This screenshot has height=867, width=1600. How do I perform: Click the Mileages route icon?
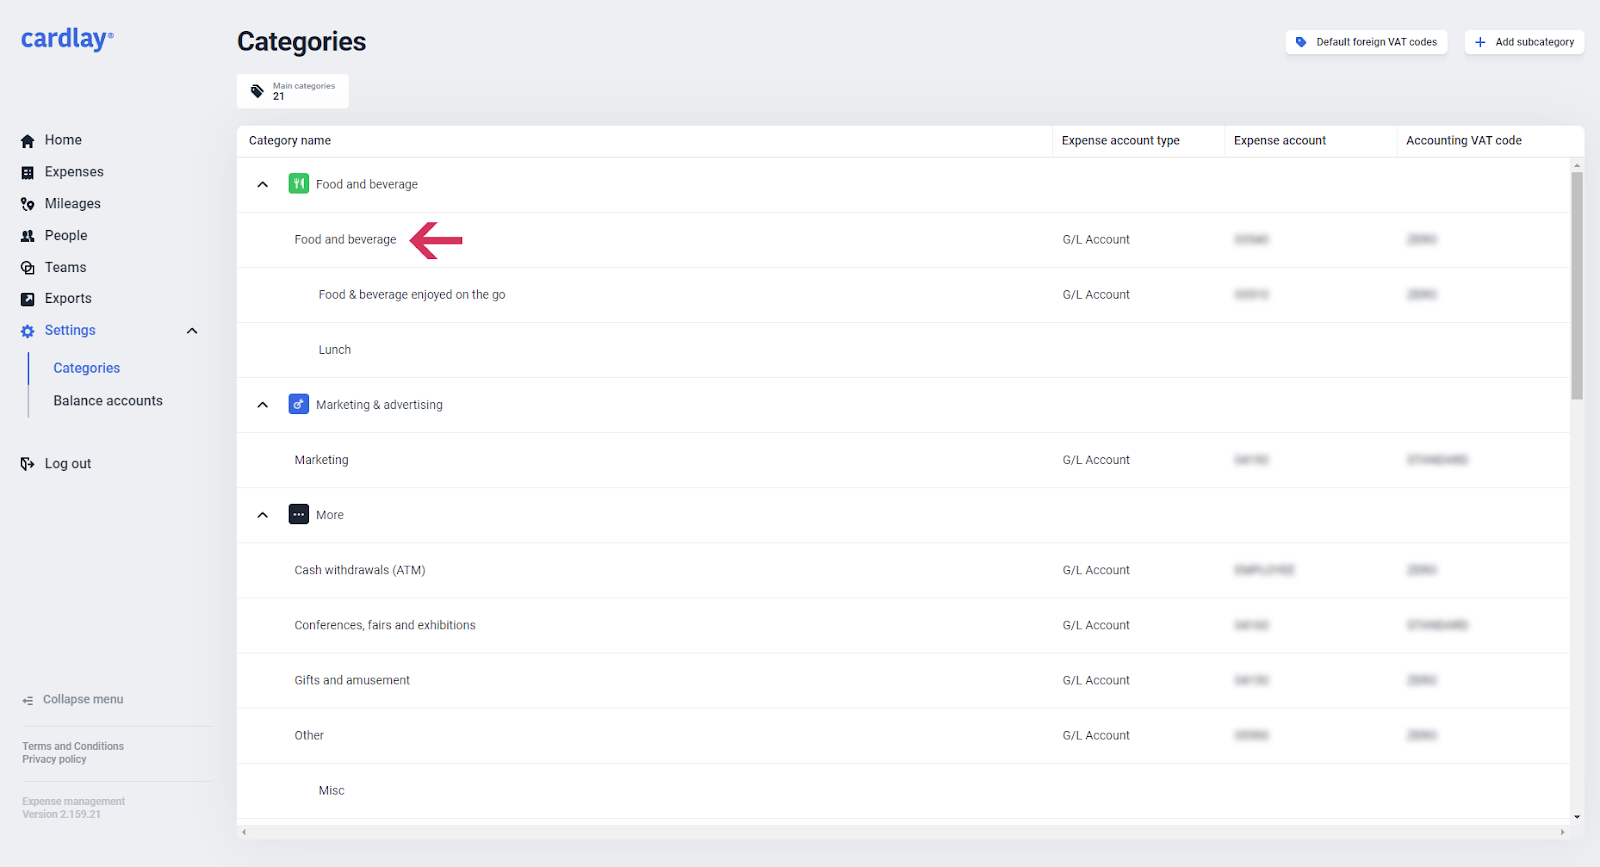pos(28,204)
